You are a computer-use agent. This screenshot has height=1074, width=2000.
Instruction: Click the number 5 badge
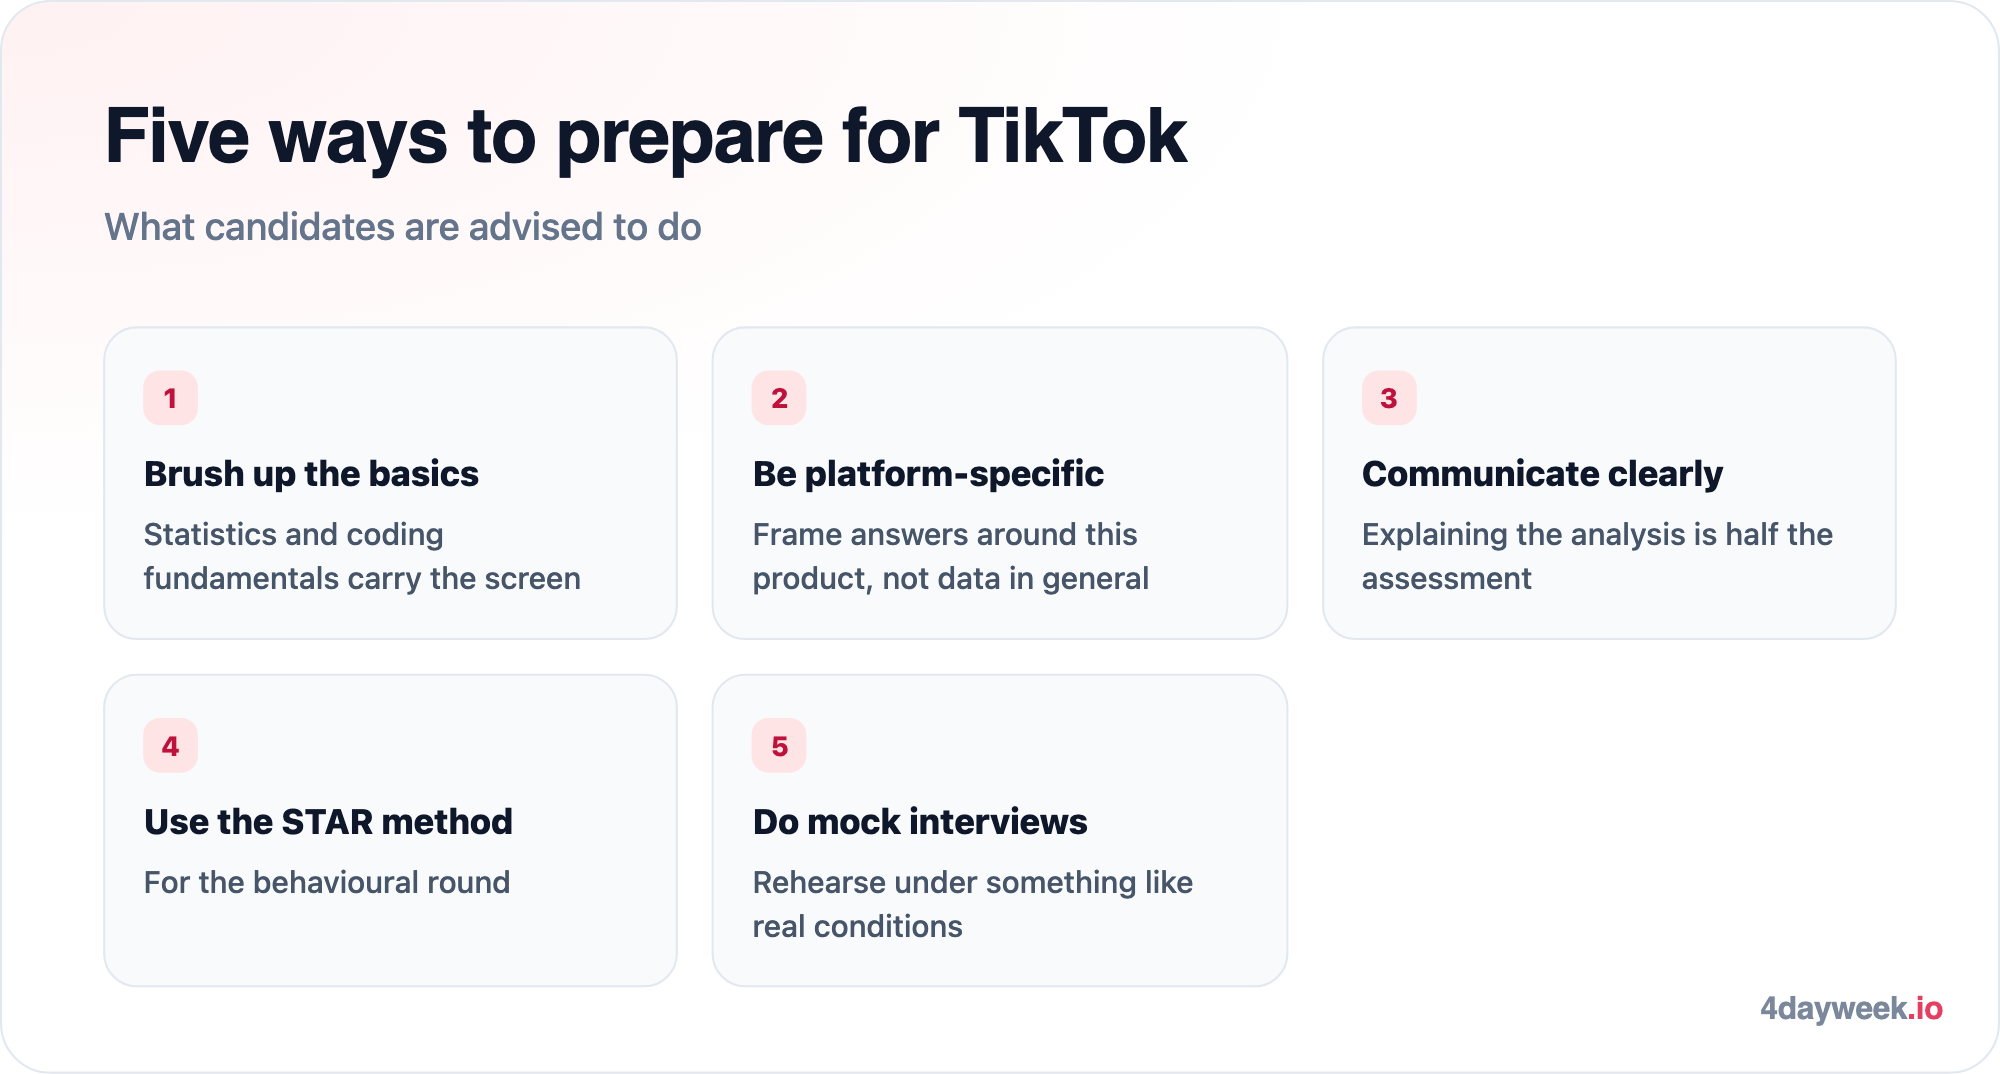coord(779,746)
